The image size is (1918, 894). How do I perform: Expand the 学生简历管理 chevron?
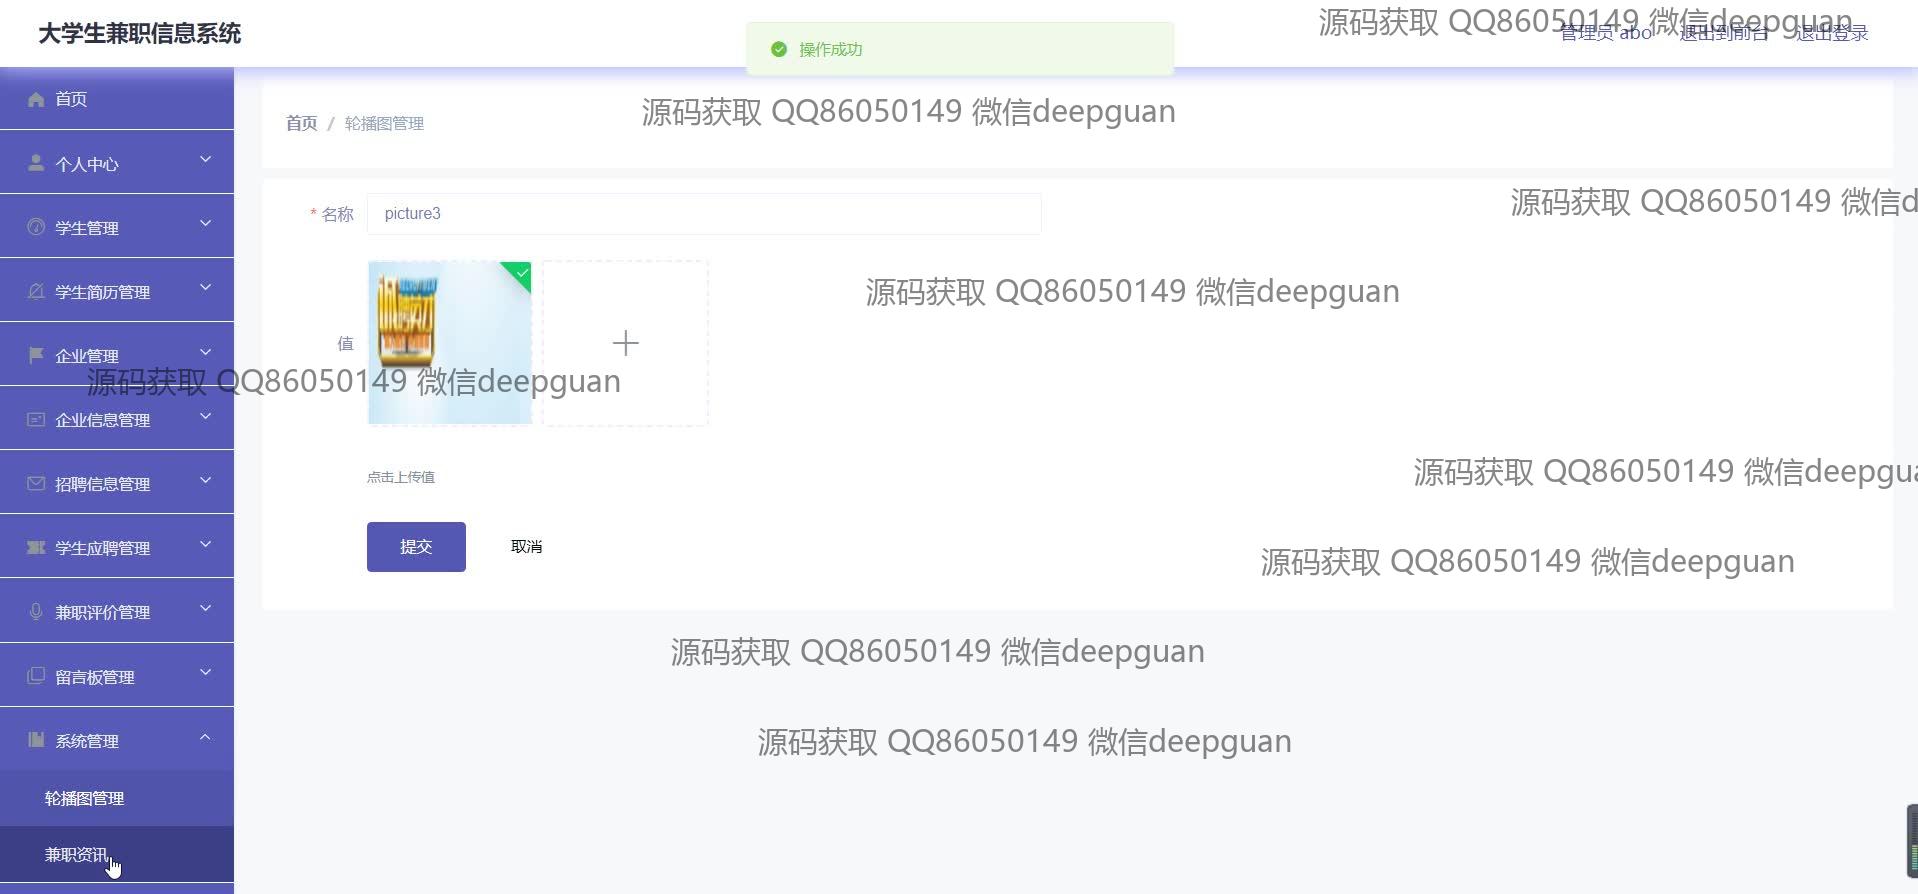click(x=205, y=287)
